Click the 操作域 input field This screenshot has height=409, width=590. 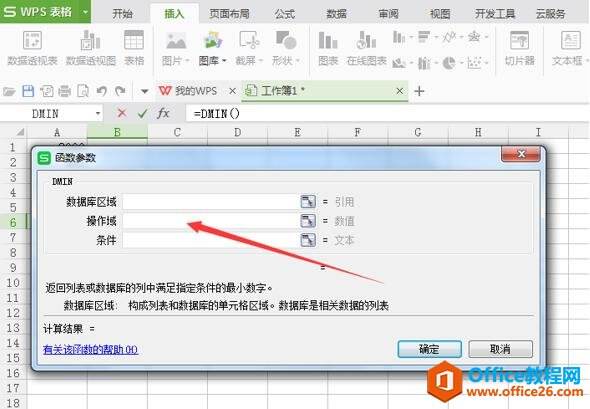coord(211,221)
